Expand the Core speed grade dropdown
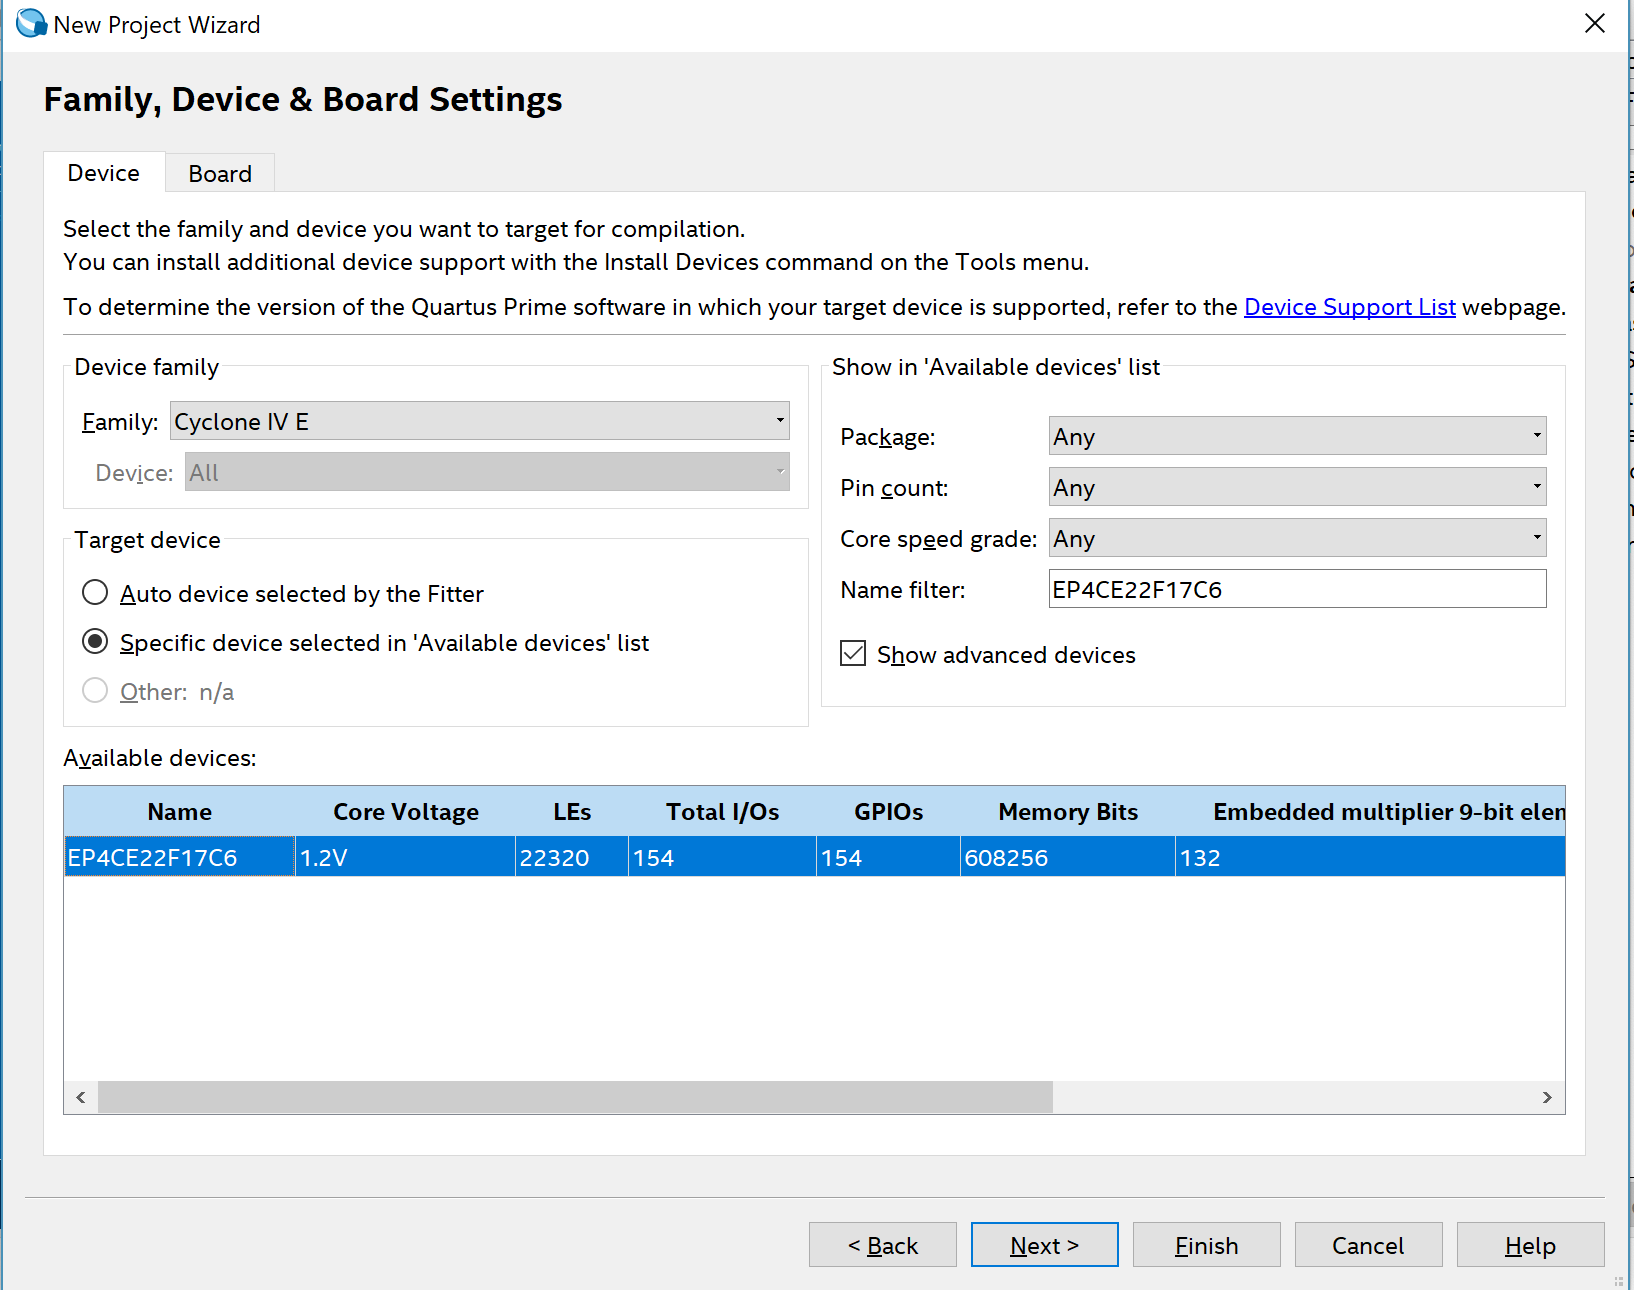 [x=1297, y=538]
